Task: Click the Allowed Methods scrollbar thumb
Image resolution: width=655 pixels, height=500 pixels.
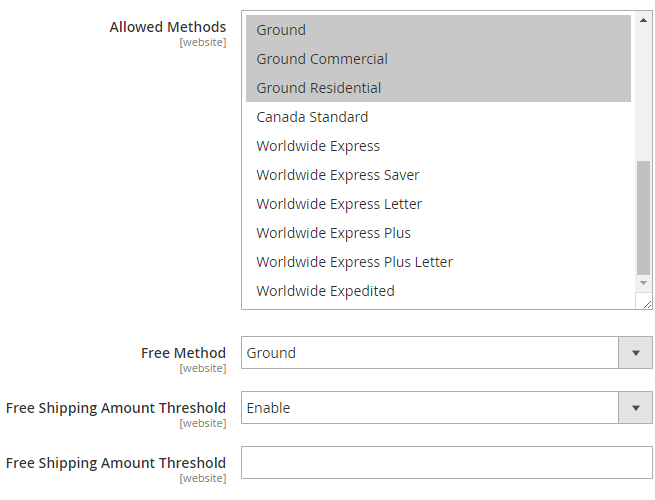Action: tap(643, 215)
